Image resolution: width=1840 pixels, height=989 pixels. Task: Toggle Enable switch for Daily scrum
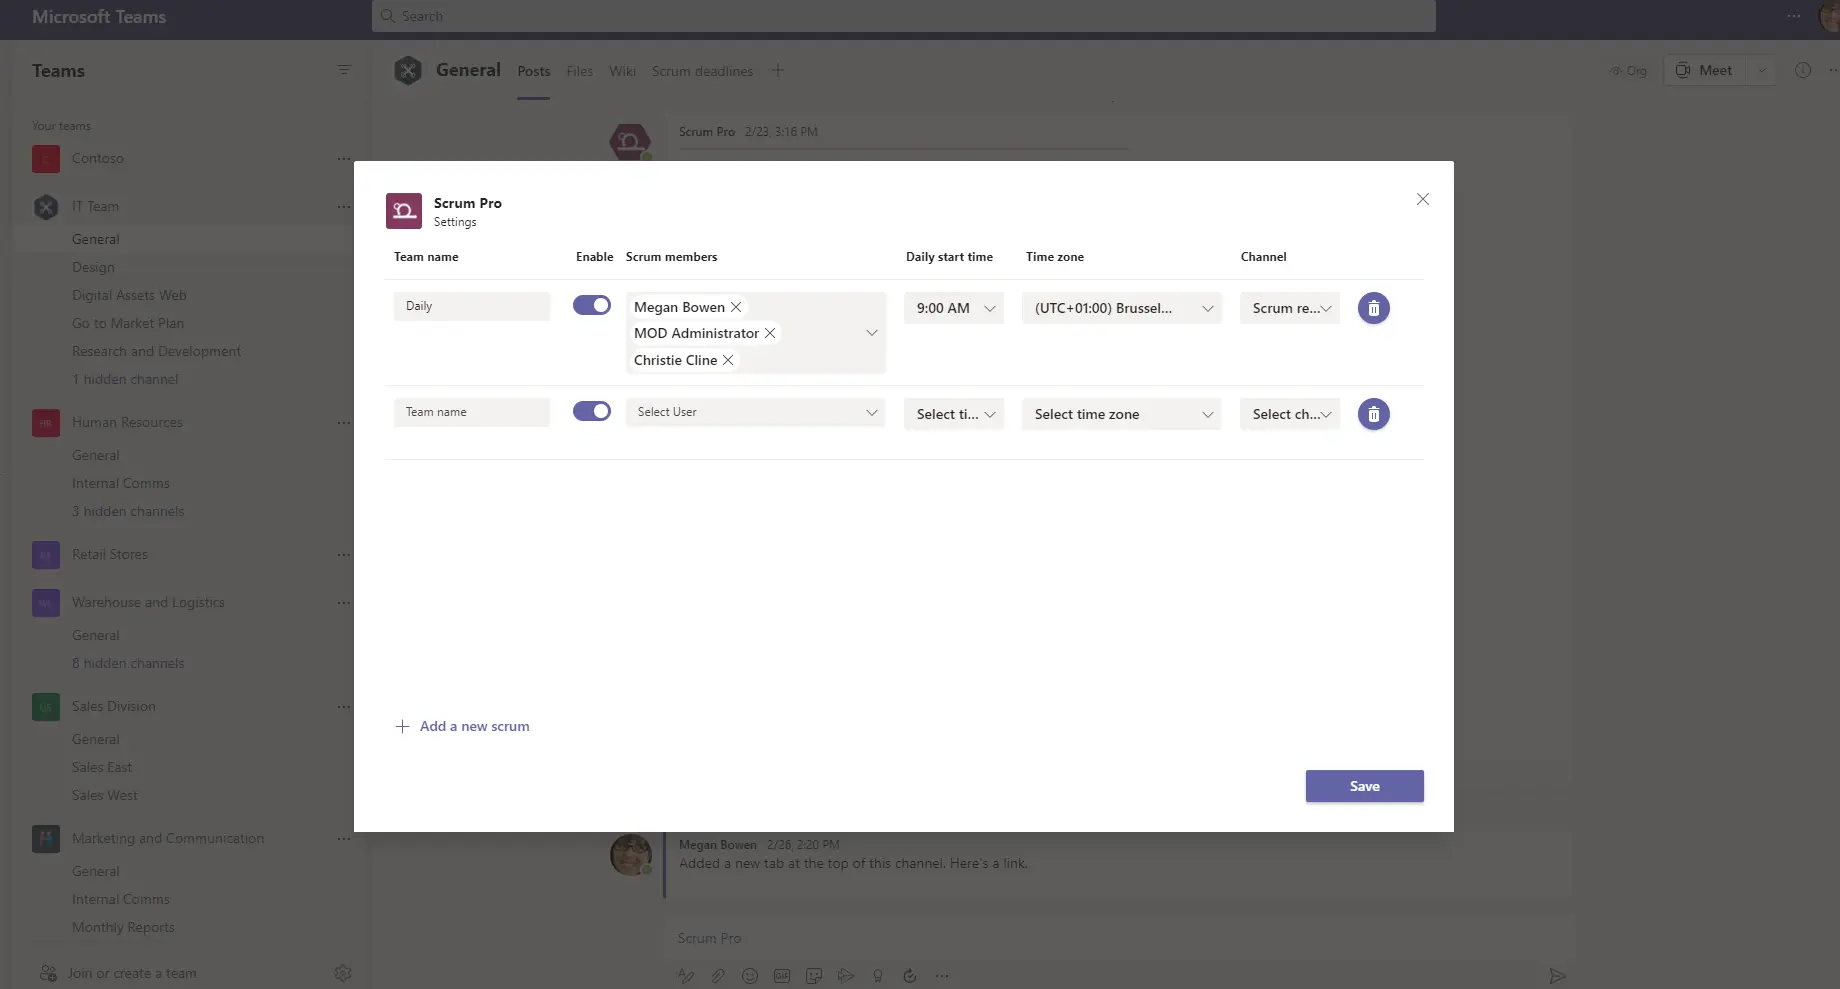[592, 305]
